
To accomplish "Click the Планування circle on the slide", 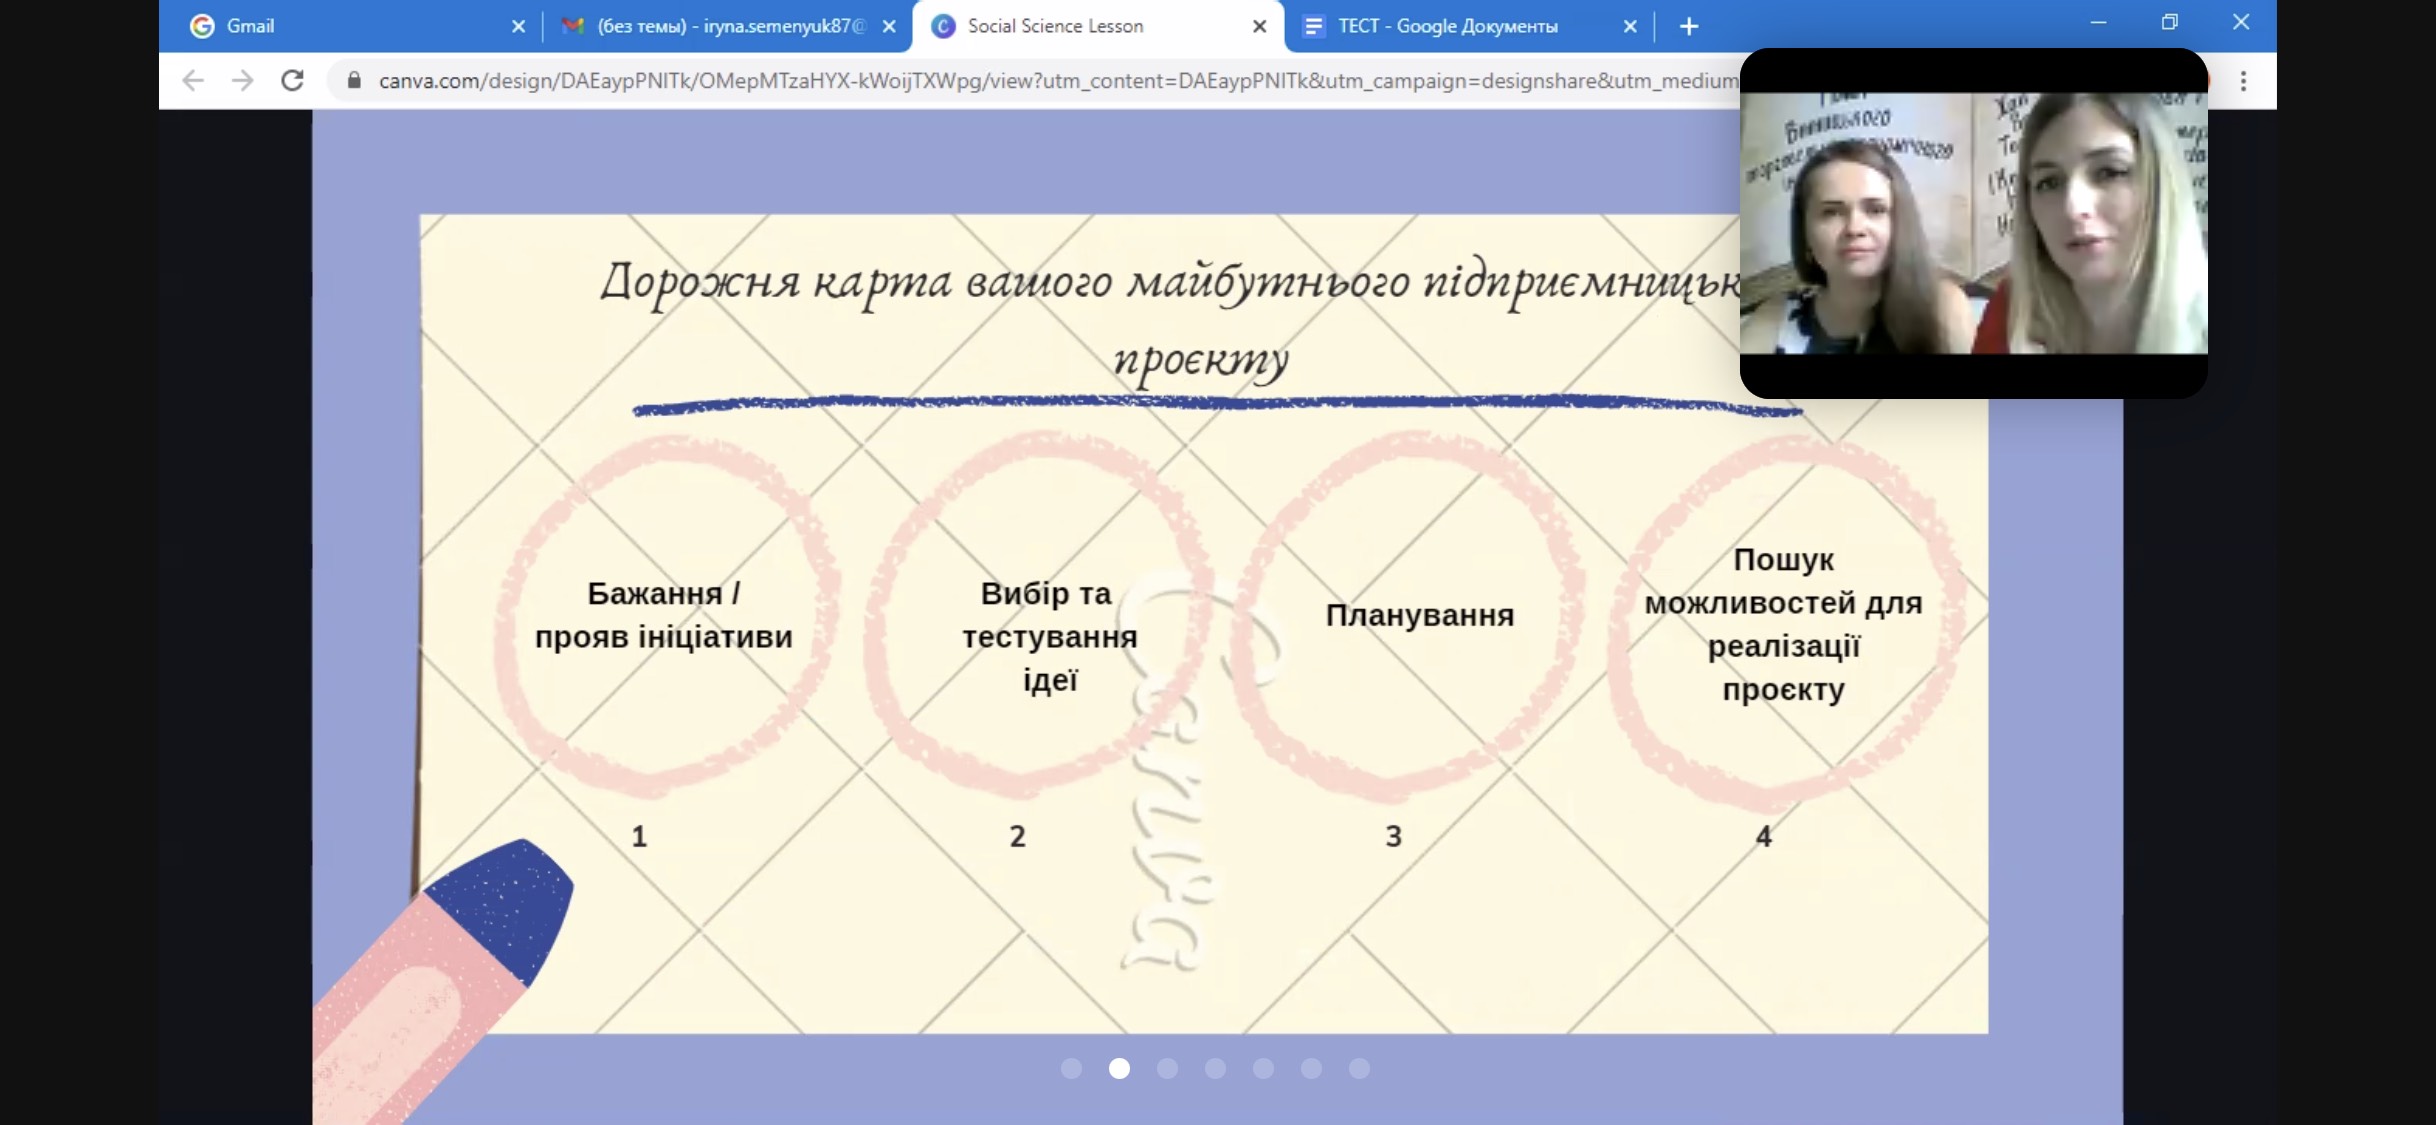I will (1419, 615).
